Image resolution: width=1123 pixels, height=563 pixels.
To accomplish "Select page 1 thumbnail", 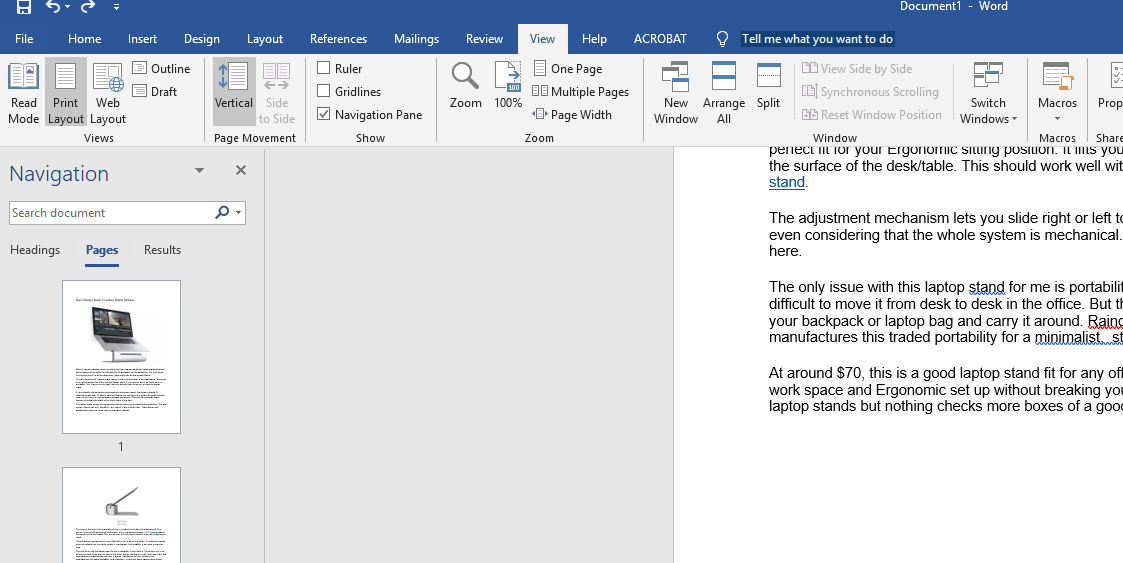I will 121,357.
